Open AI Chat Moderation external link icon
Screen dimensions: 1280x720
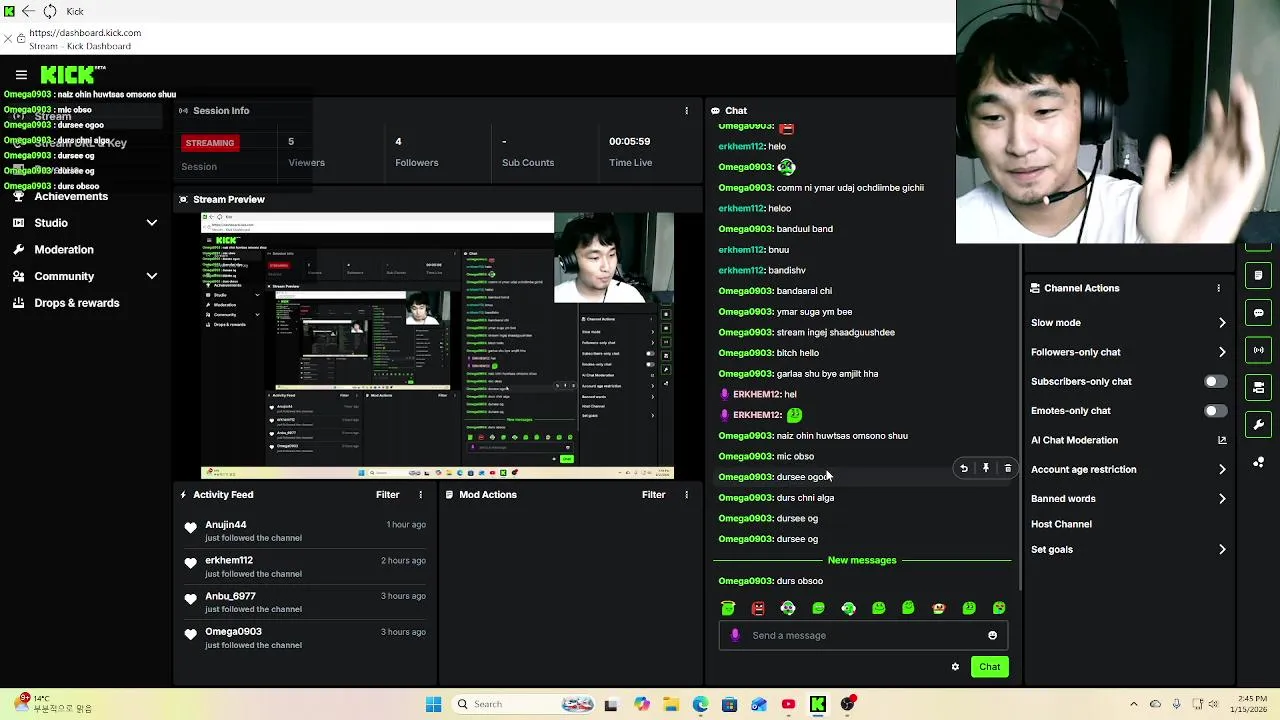[1222, 440]
